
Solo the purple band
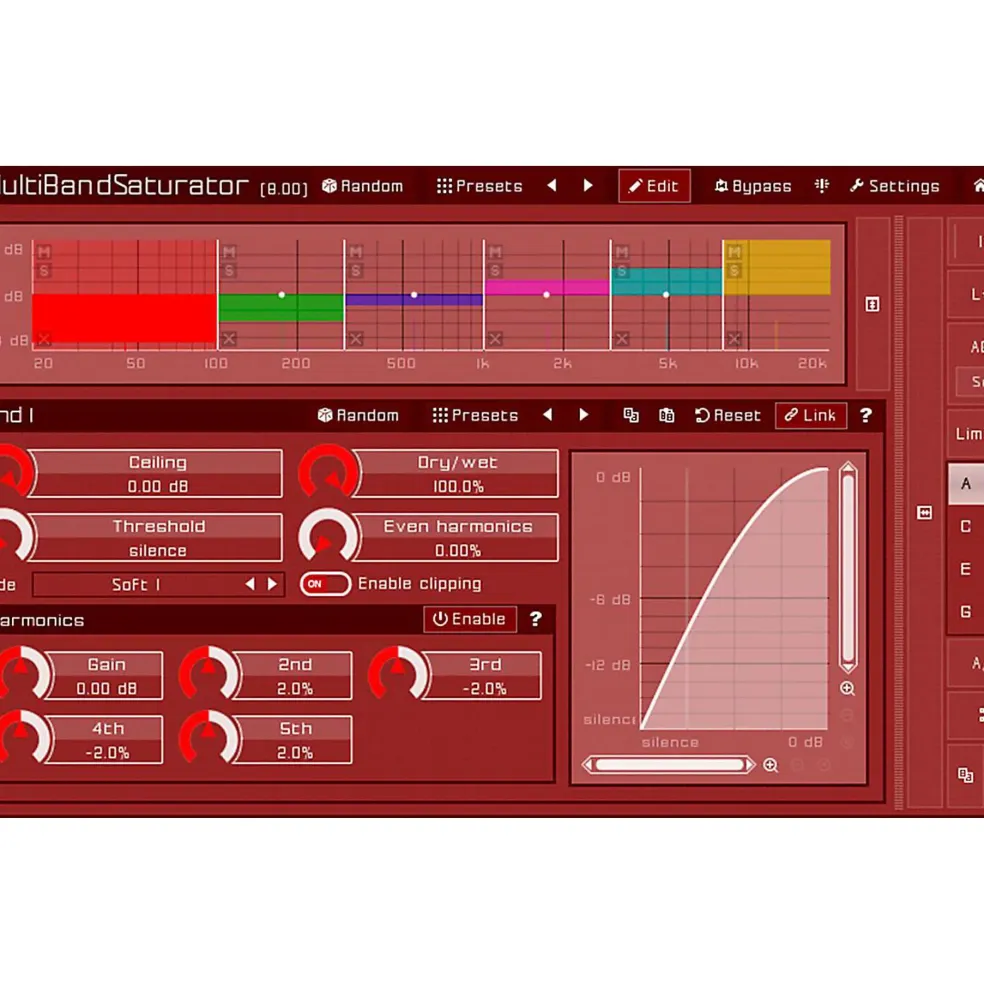tap(356, 271)
